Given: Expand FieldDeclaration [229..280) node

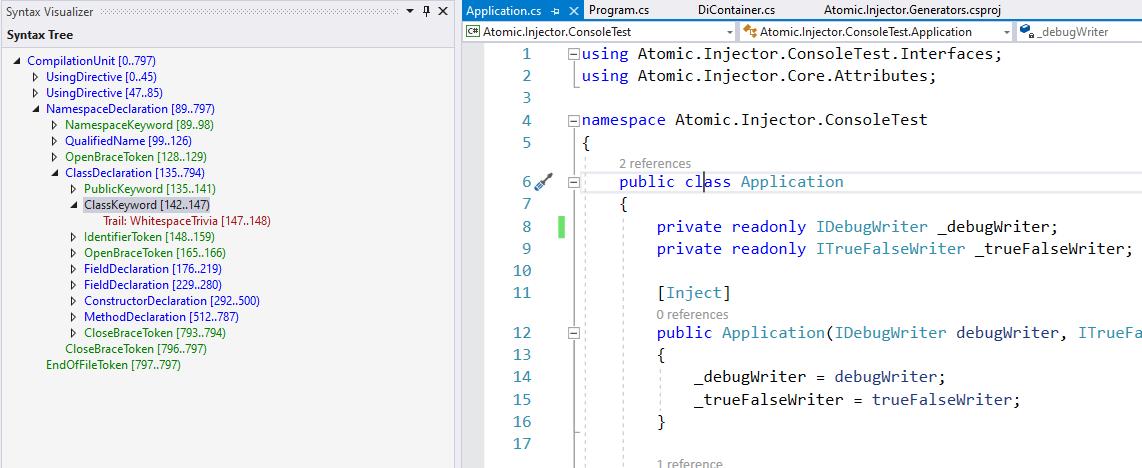Looking at the screenshot, I should point(74,285).
